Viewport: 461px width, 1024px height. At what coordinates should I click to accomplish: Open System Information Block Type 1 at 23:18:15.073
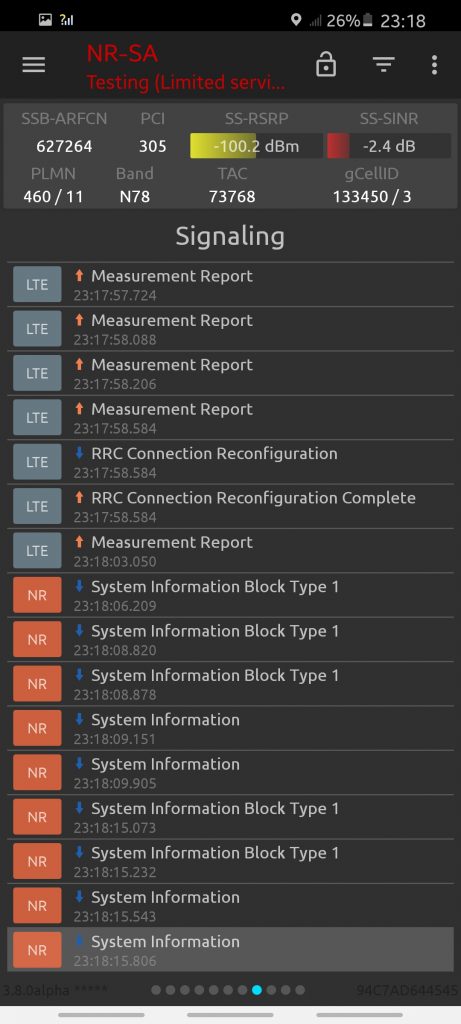[230, 817]
